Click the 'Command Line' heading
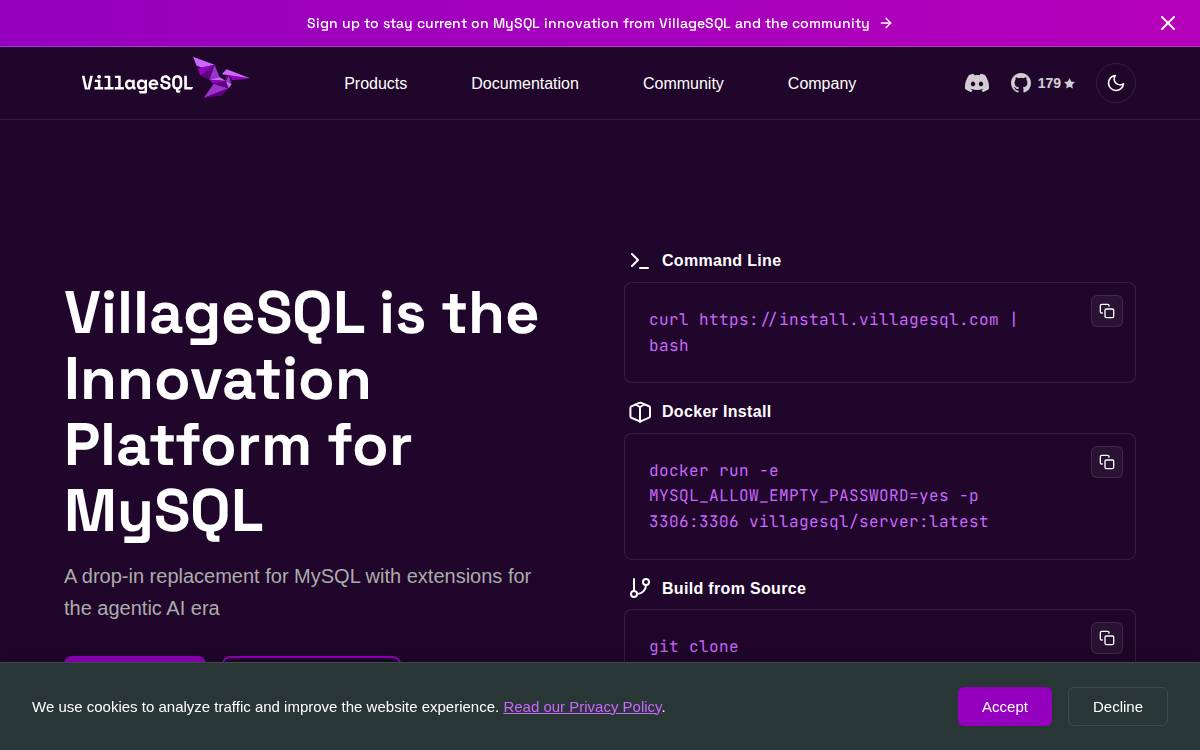The image size is (1200, 750). coord(721,261)
